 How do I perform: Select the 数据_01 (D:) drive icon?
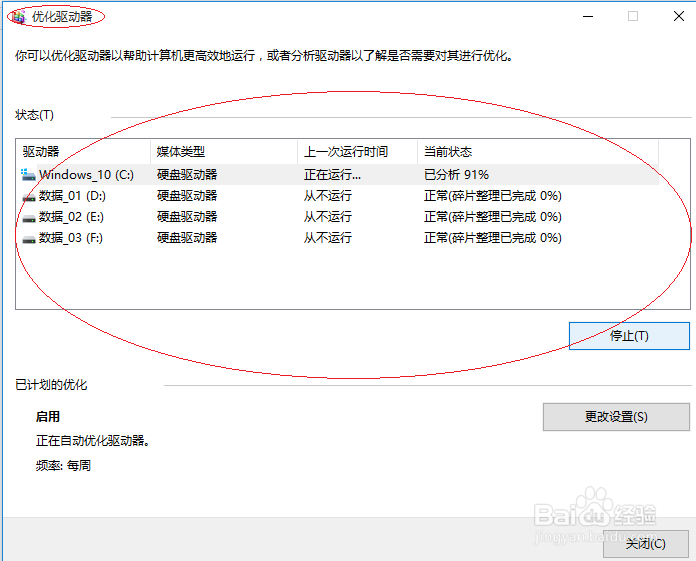point(29,197)
